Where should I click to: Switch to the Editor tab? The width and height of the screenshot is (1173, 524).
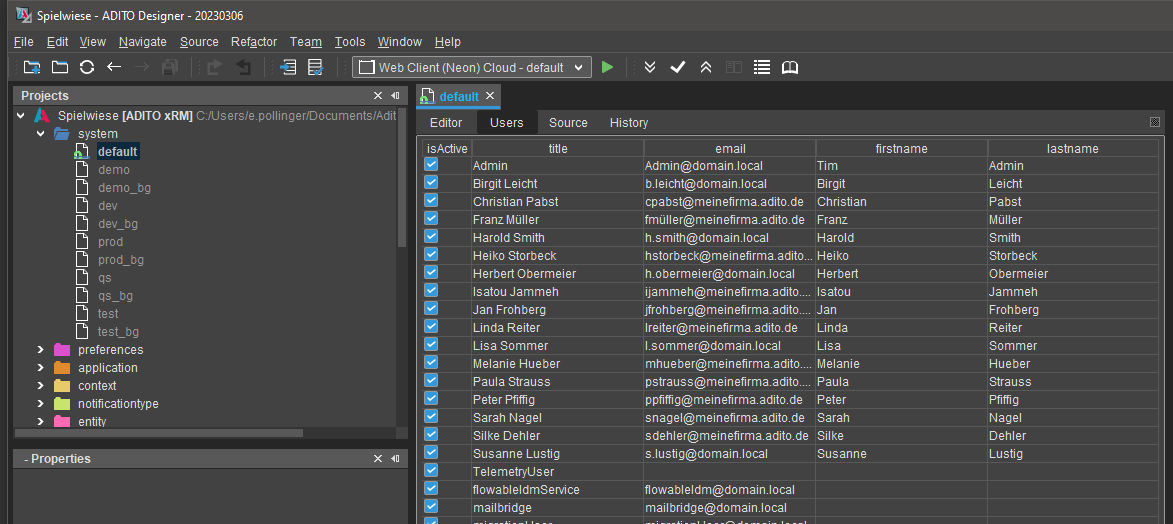coord(446,123)
